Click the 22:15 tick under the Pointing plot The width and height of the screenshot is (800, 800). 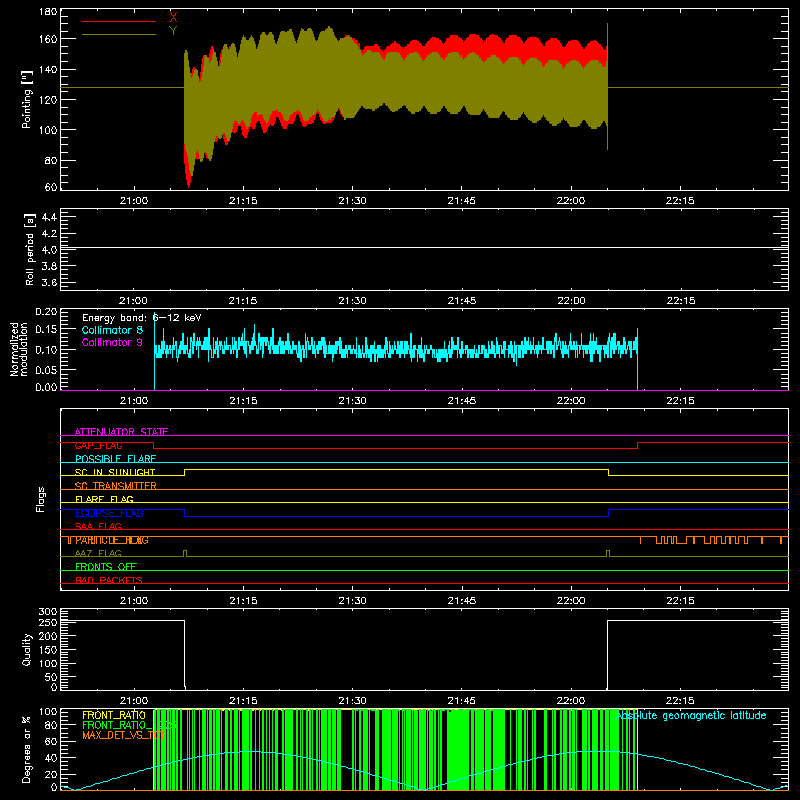pyautogui.click(x=680, y=201)
